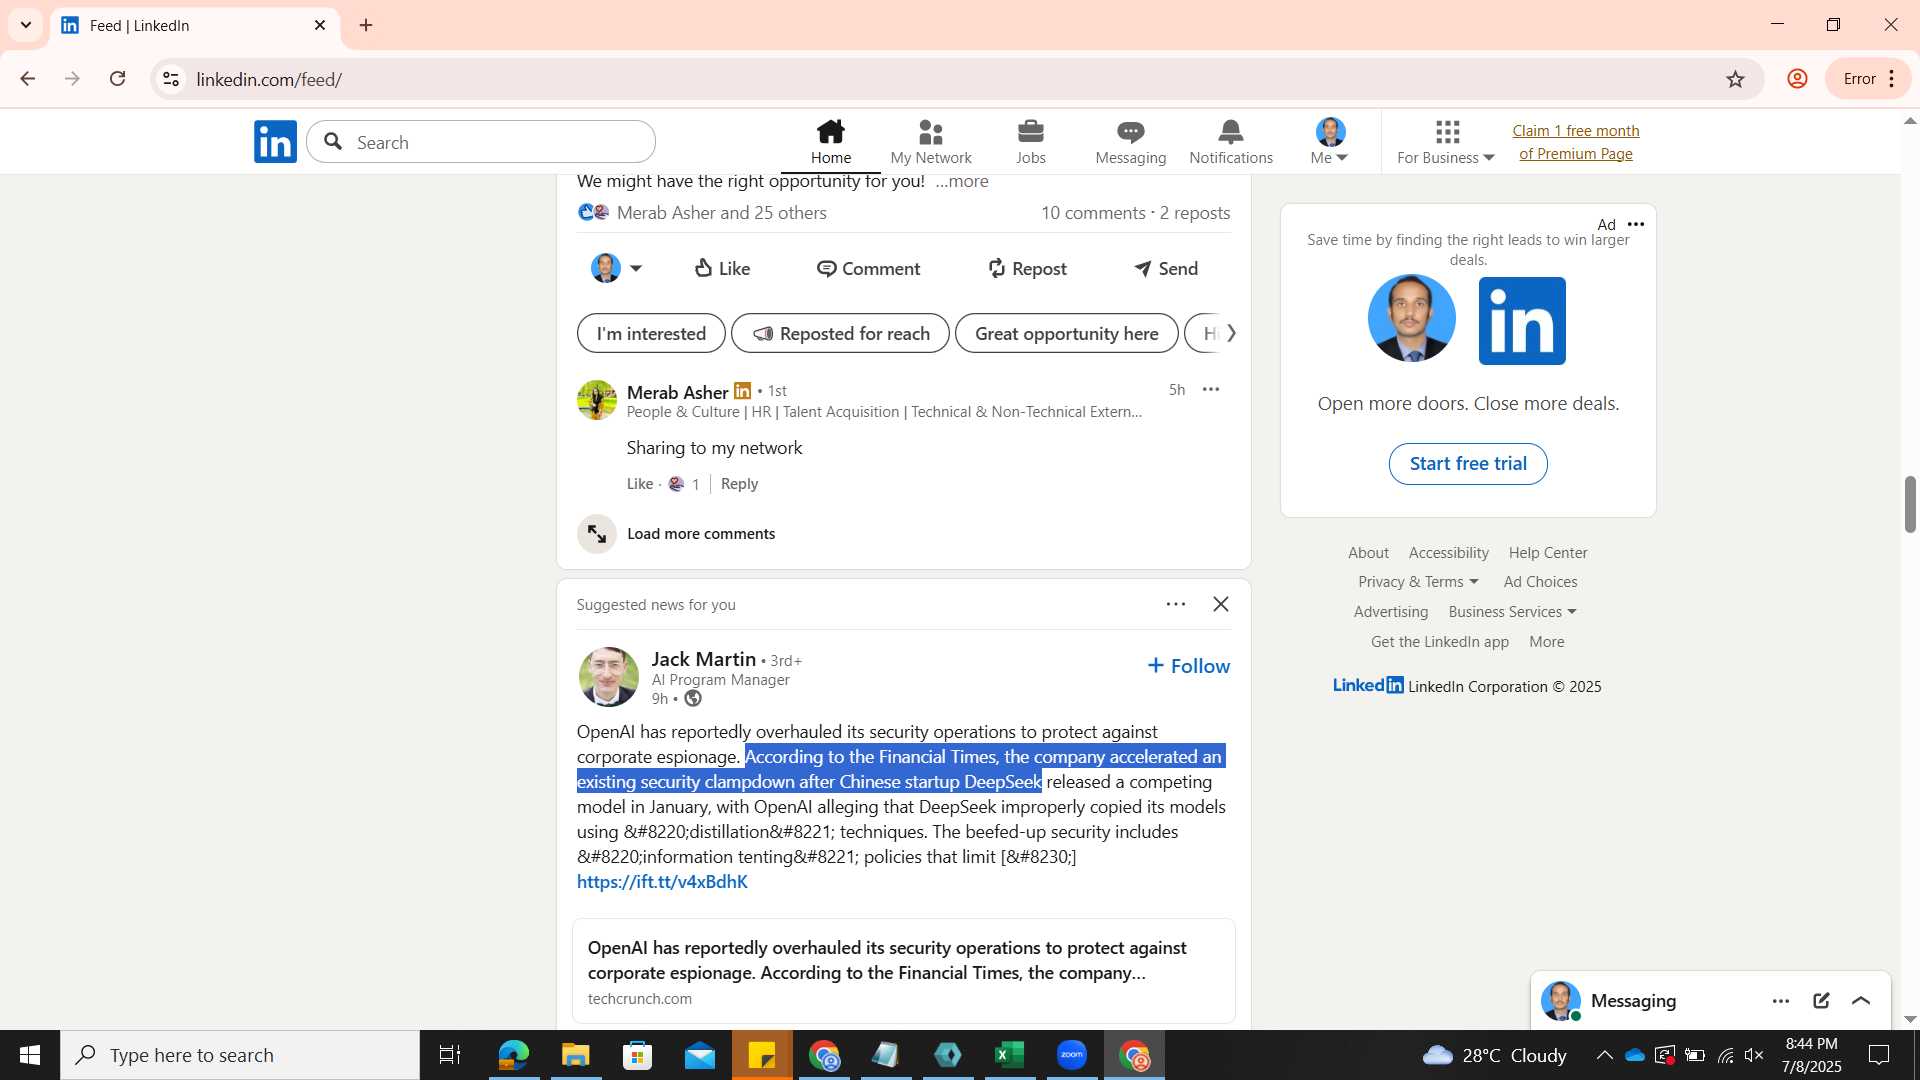
Task: Open Zoom from the taskbar
Action: (1072, 1055)
